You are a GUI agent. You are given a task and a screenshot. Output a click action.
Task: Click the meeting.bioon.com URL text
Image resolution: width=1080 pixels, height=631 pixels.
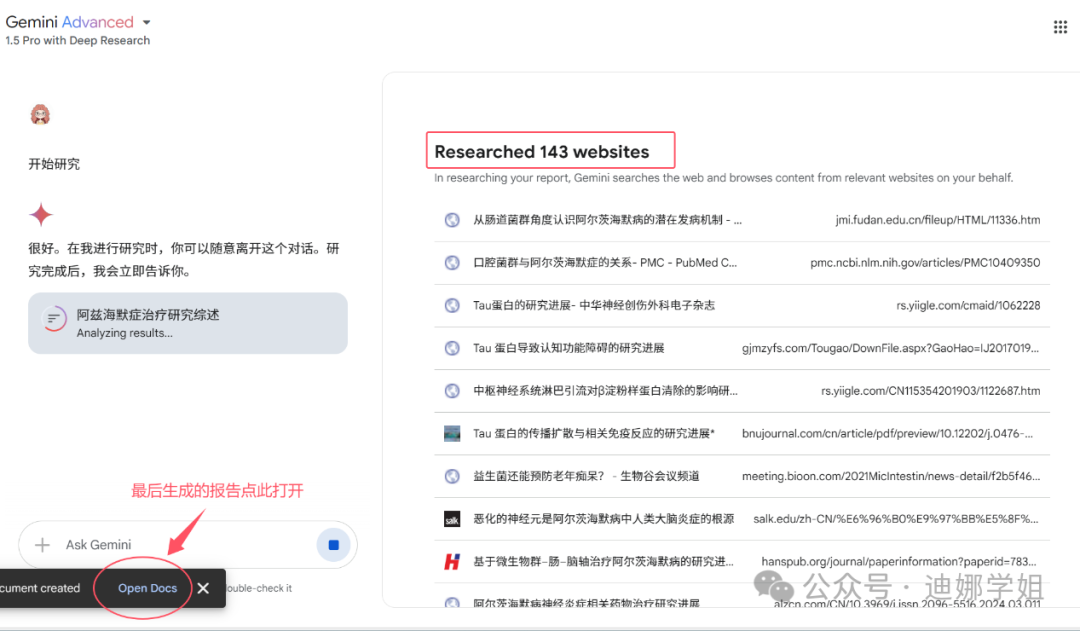tap(891, 477)
